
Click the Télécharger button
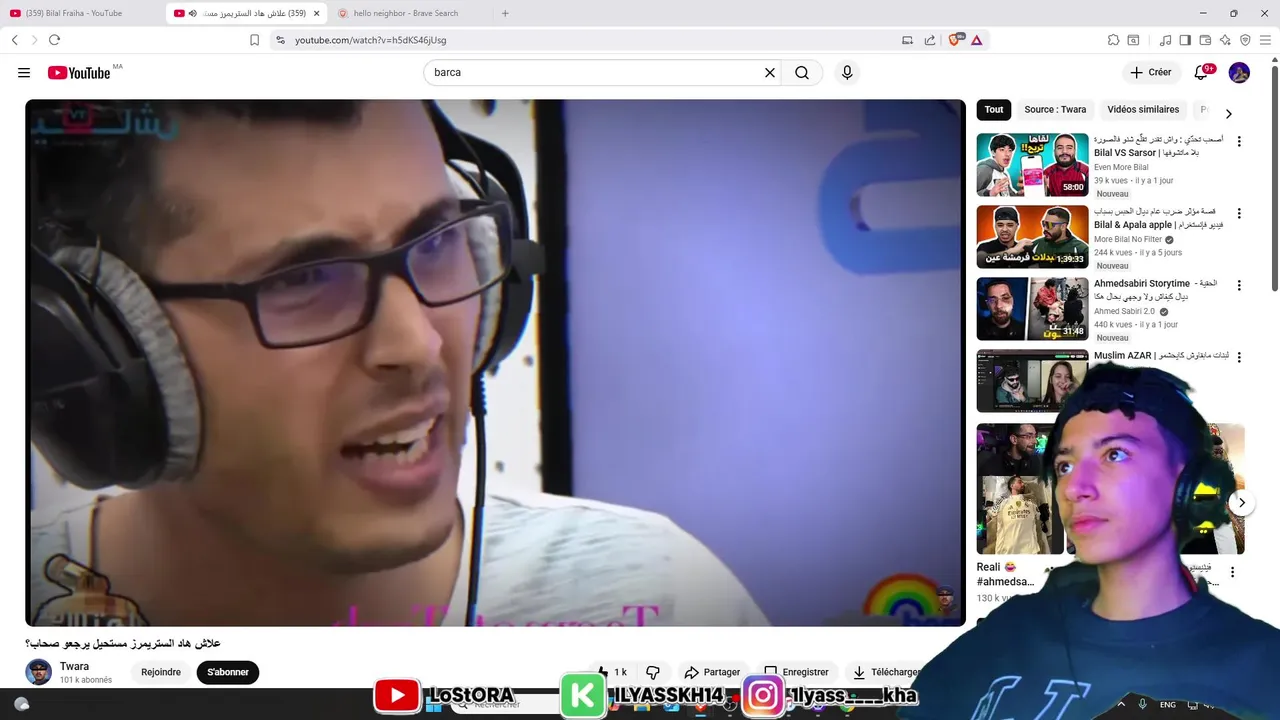point(885,672)
